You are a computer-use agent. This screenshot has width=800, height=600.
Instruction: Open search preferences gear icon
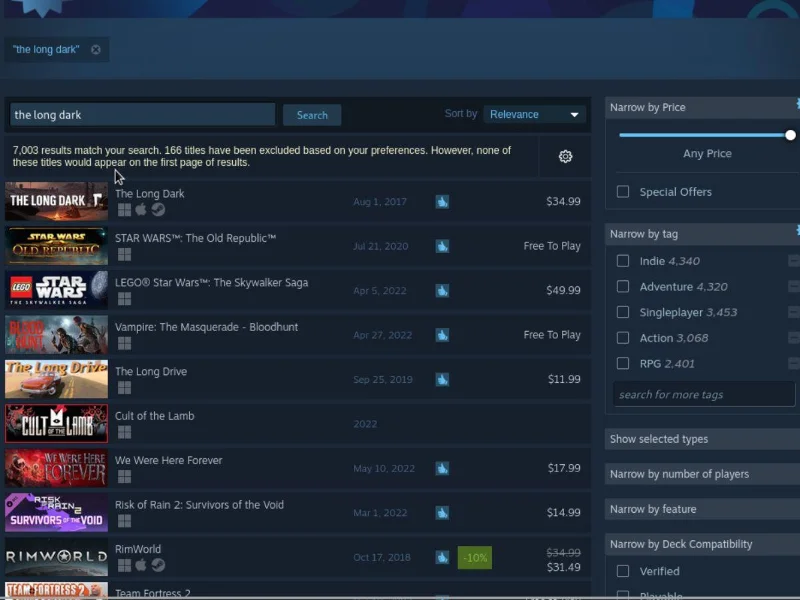(565, 157)
